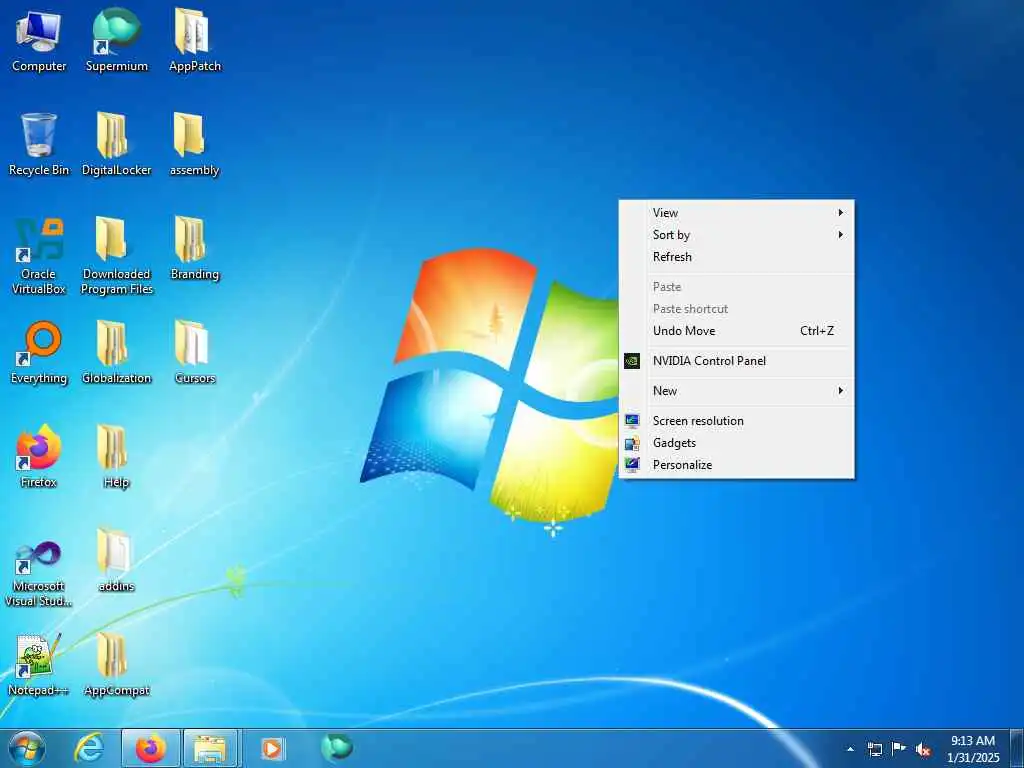Select the Help folder icon
Image resolution: width=1024 pixels, height=768 pixels.
click(x=116, y=457)
